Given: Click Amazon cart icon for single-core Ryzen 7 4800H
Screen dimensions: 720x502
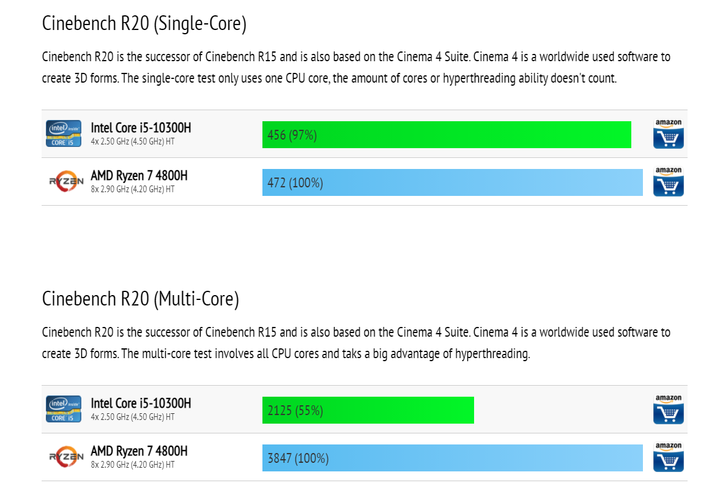Looking at the screenshot, I should coord(668,181).
